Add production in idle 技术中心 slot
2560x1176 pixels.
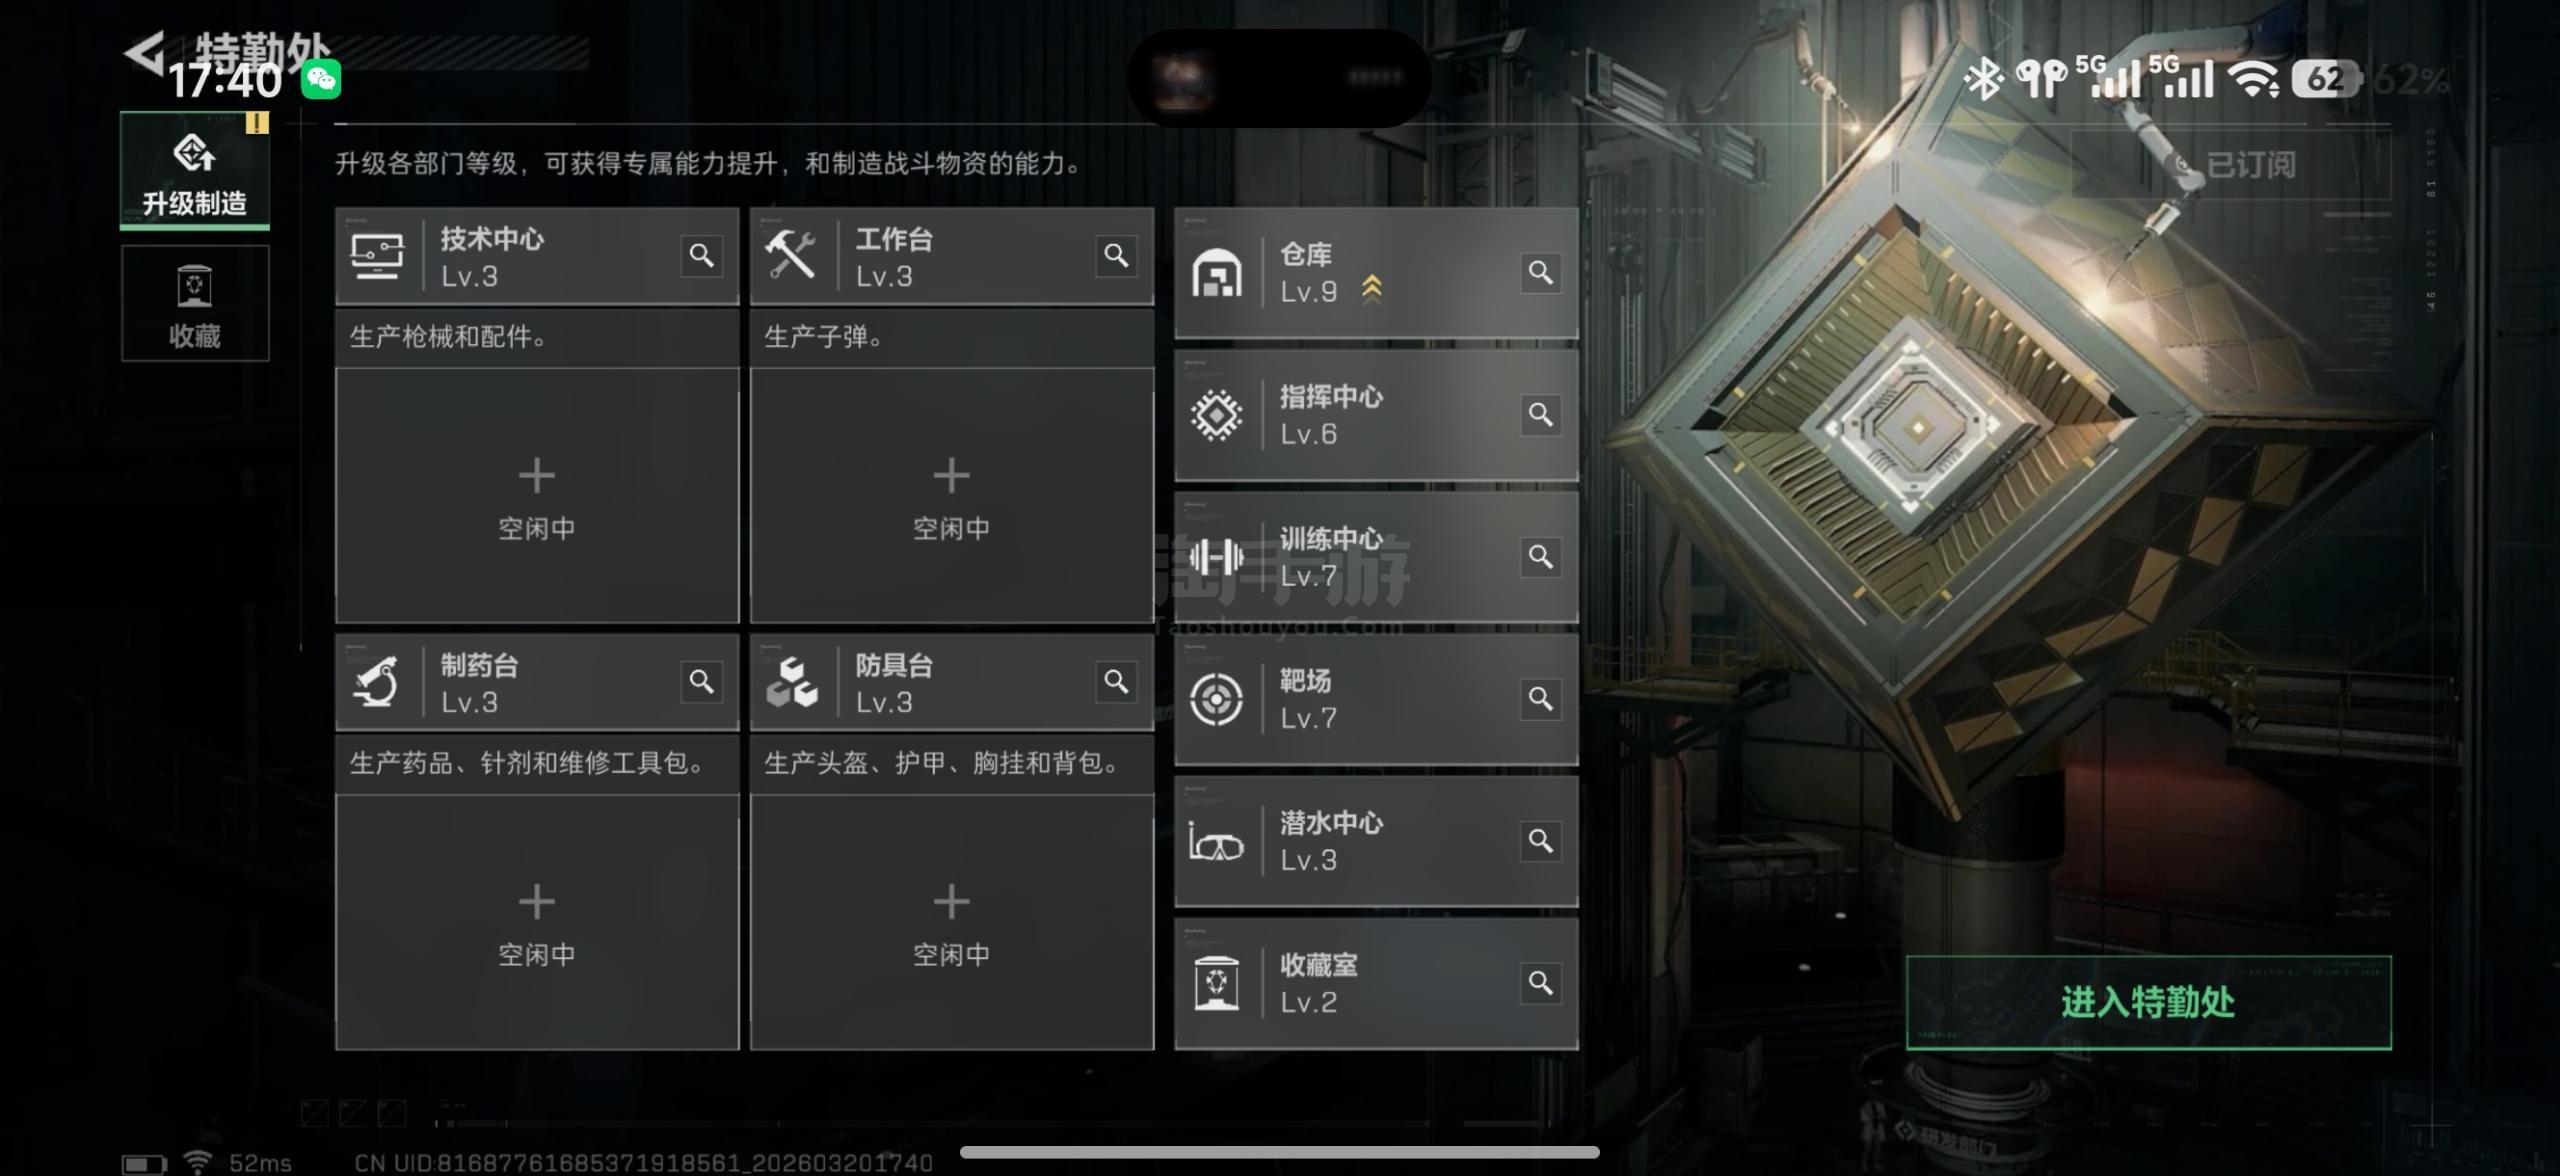click(x=537, y=496)
